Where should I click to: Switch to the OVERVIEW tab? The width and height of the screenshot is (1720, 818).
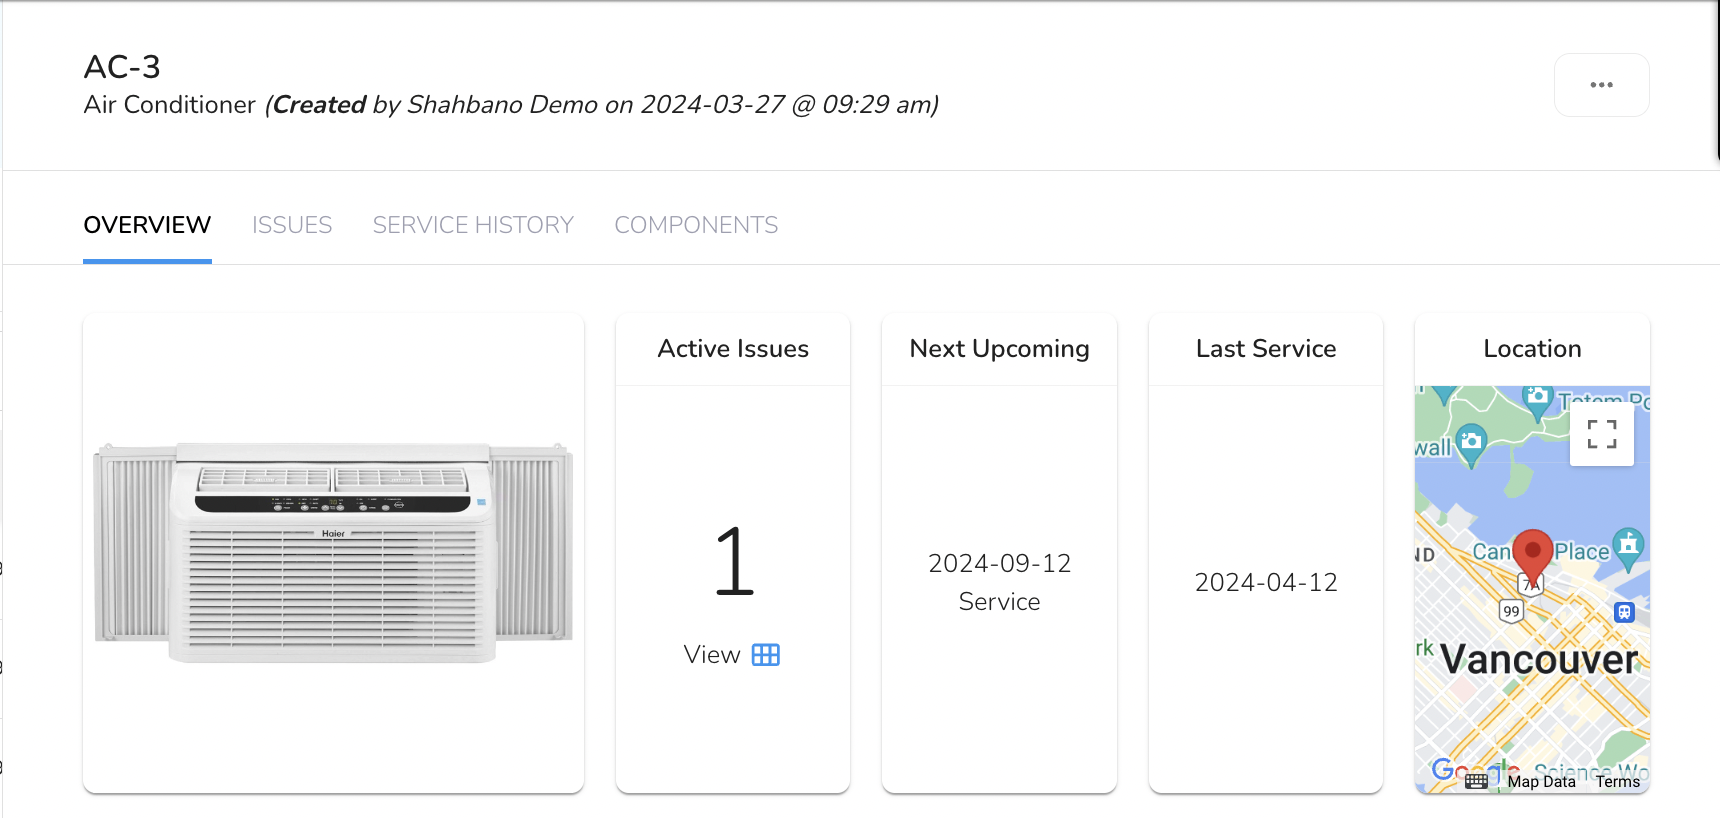(147, 225)
